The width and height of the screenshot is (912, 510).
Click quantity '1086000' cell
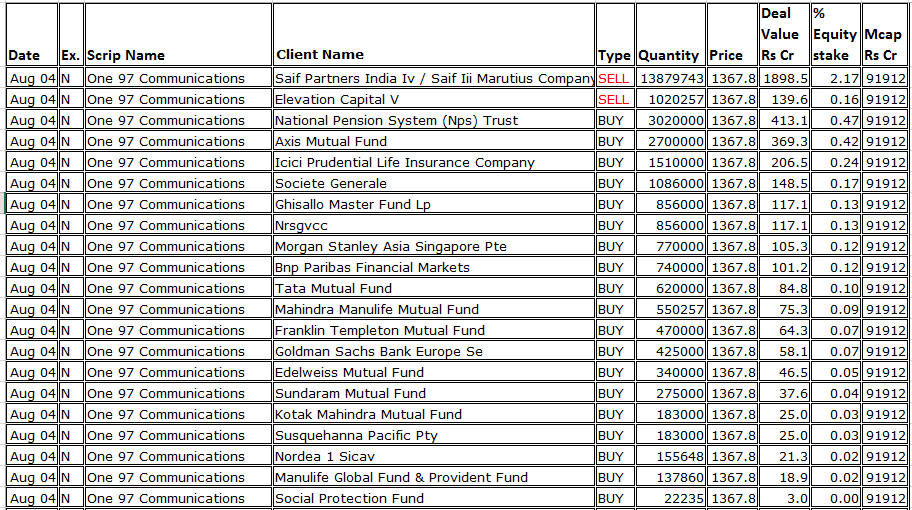(x=671, y=183)
